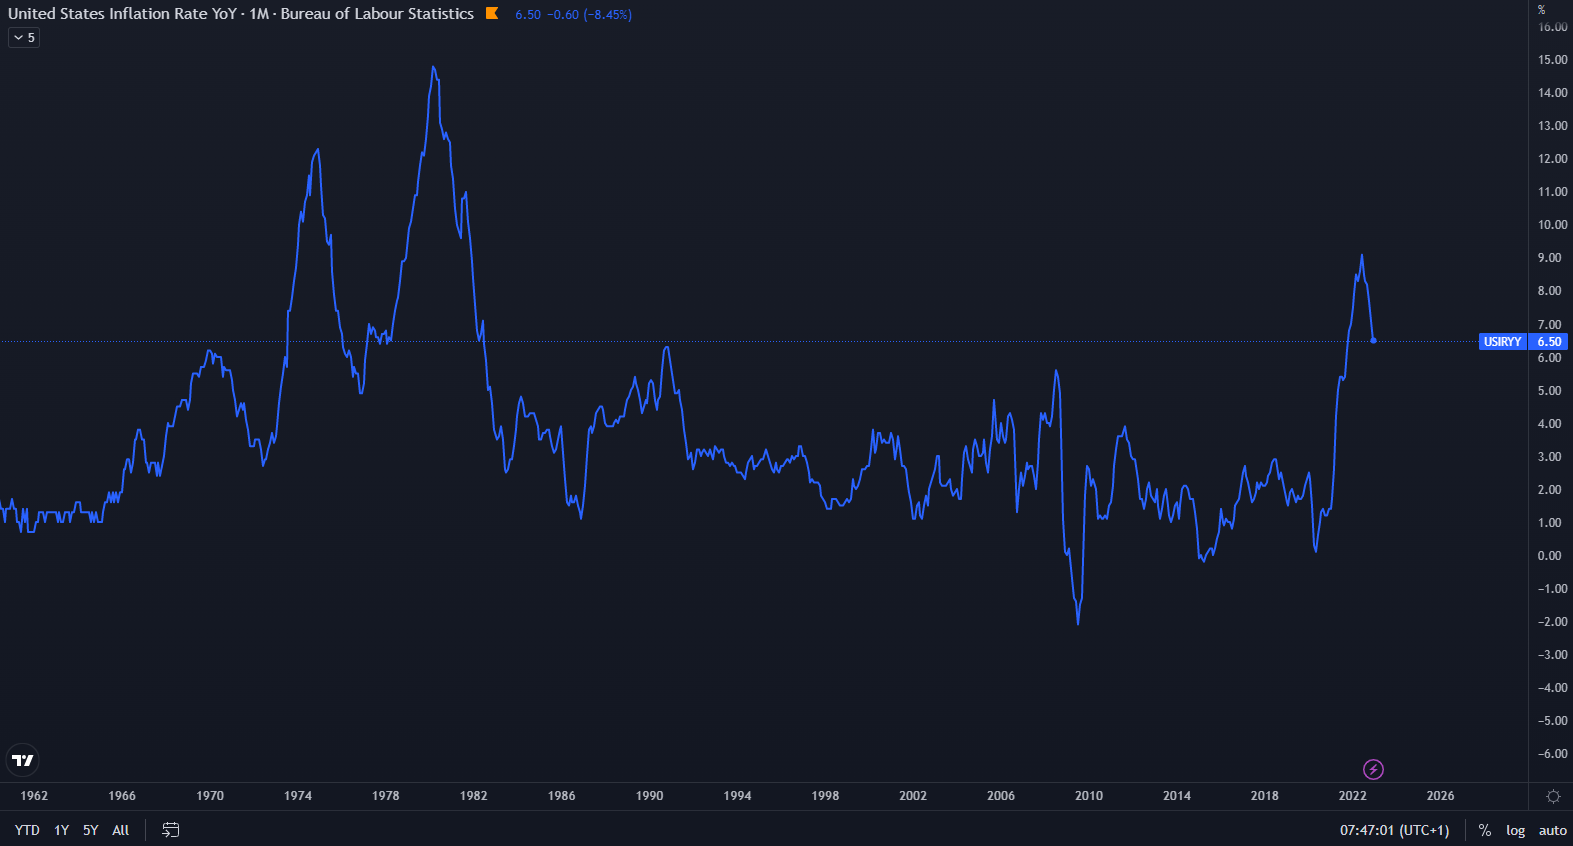
Task: Click the purple lightning bolt event icon
Action: (x=1373, y=769)
